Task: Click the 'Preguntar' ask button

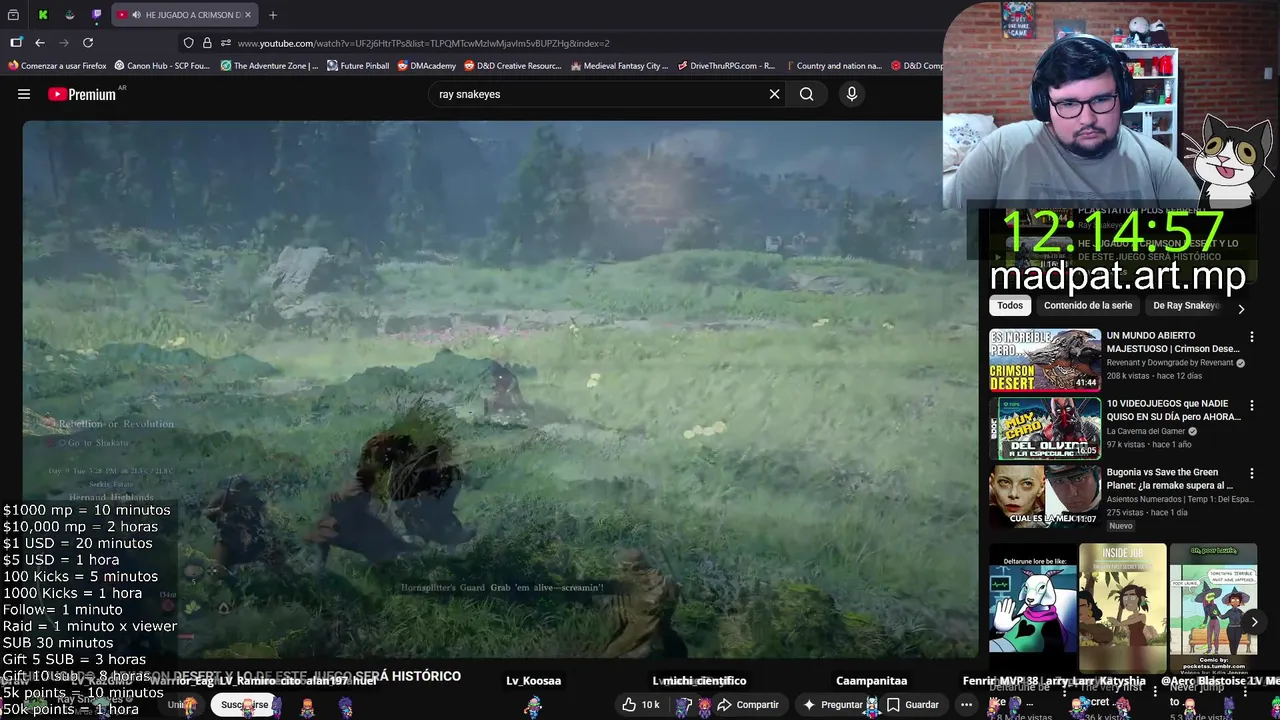Action: 833,705
